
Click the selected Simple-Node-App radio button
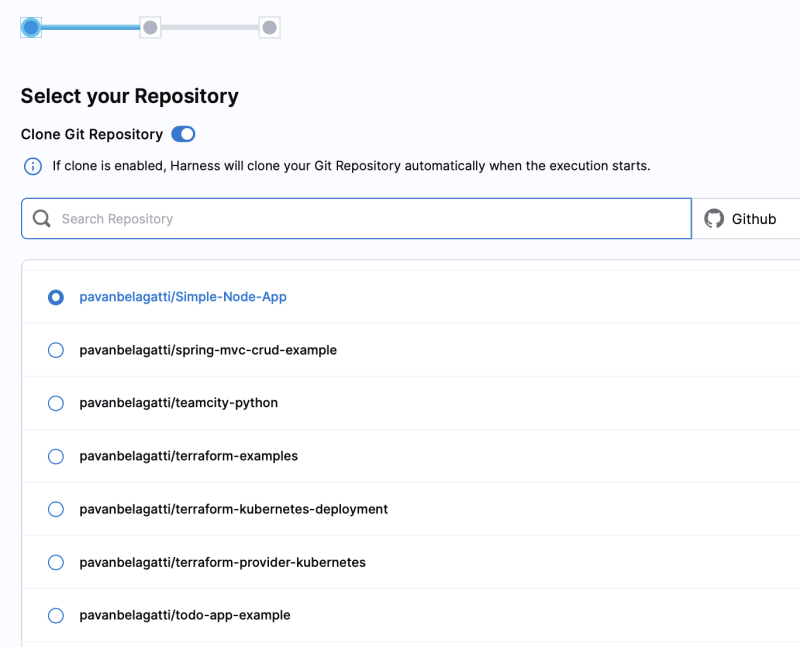[56, 297]
